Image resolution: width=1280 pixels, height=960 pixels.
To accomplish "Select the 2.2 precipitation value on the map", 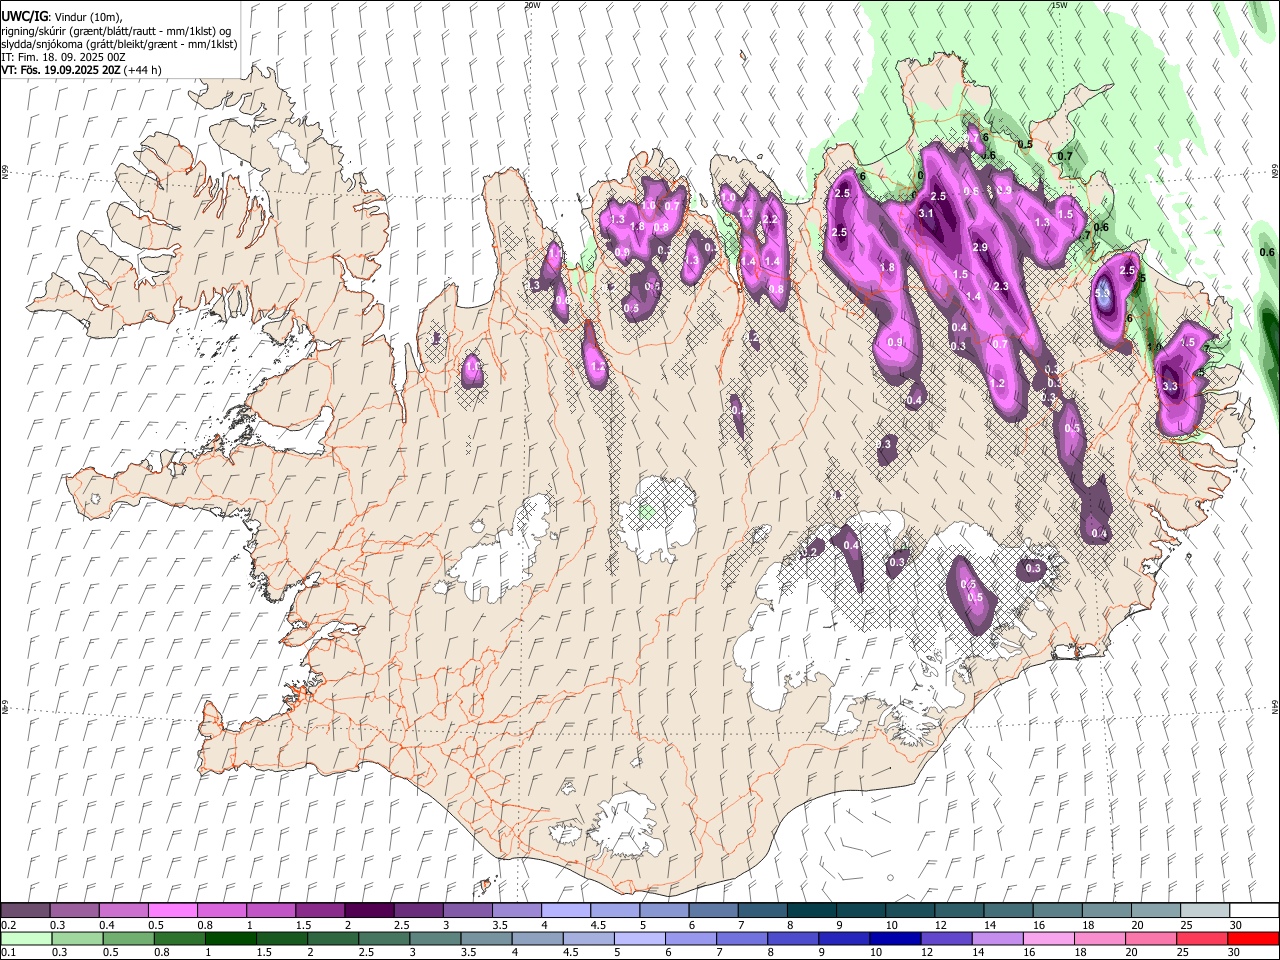I will click(770, 219).
